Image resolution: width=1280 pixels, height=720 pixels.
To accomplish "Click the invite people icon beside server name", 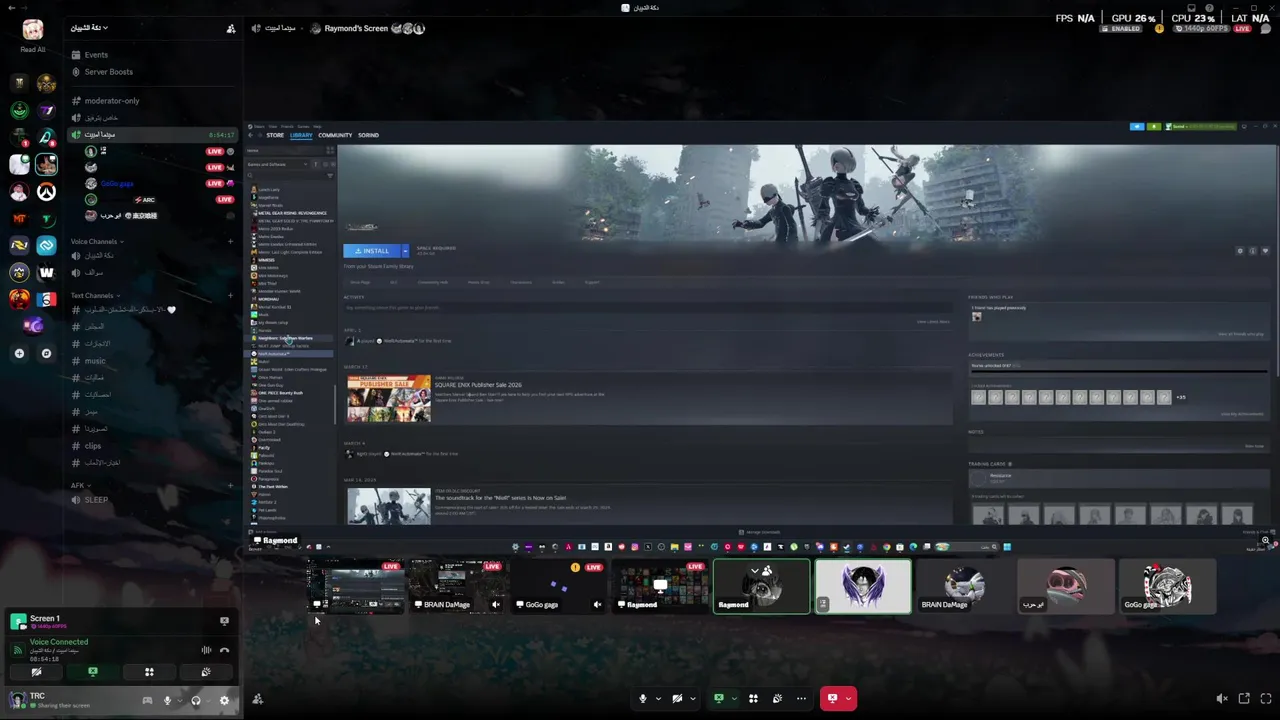I will point(231,28).
